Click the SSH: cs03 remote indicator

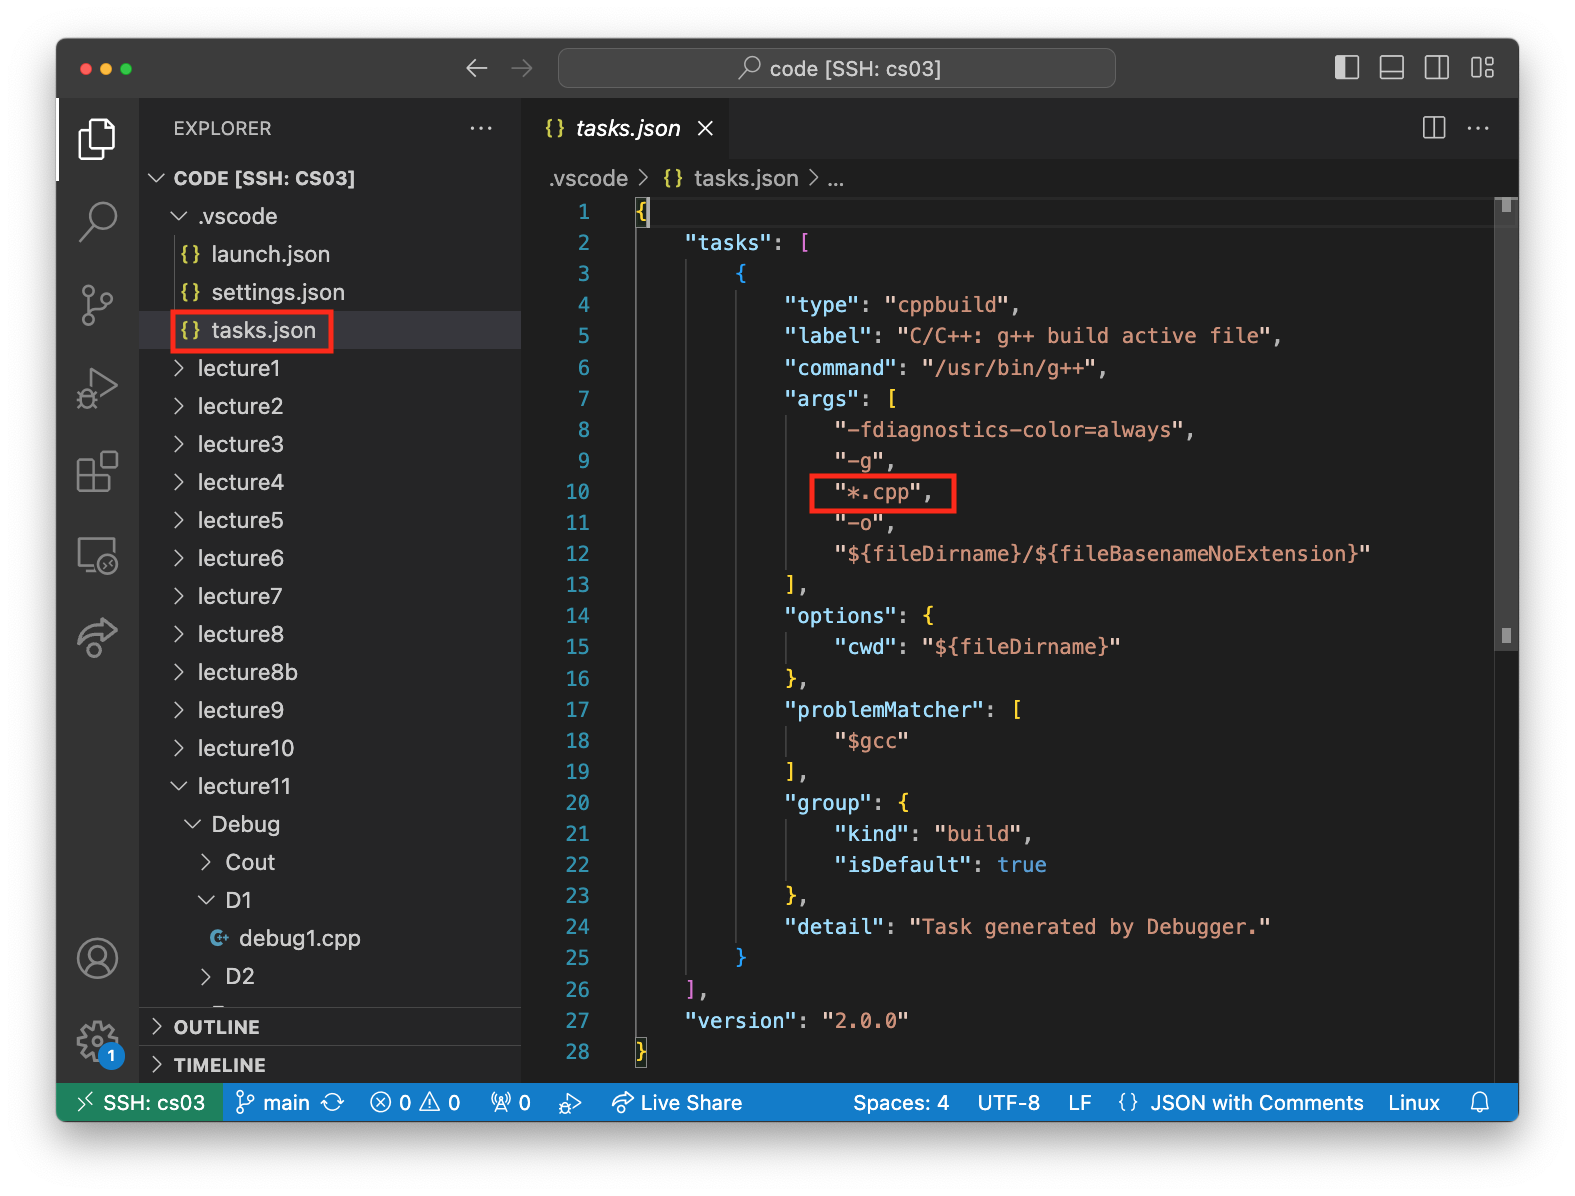(x=140, y=1102)
